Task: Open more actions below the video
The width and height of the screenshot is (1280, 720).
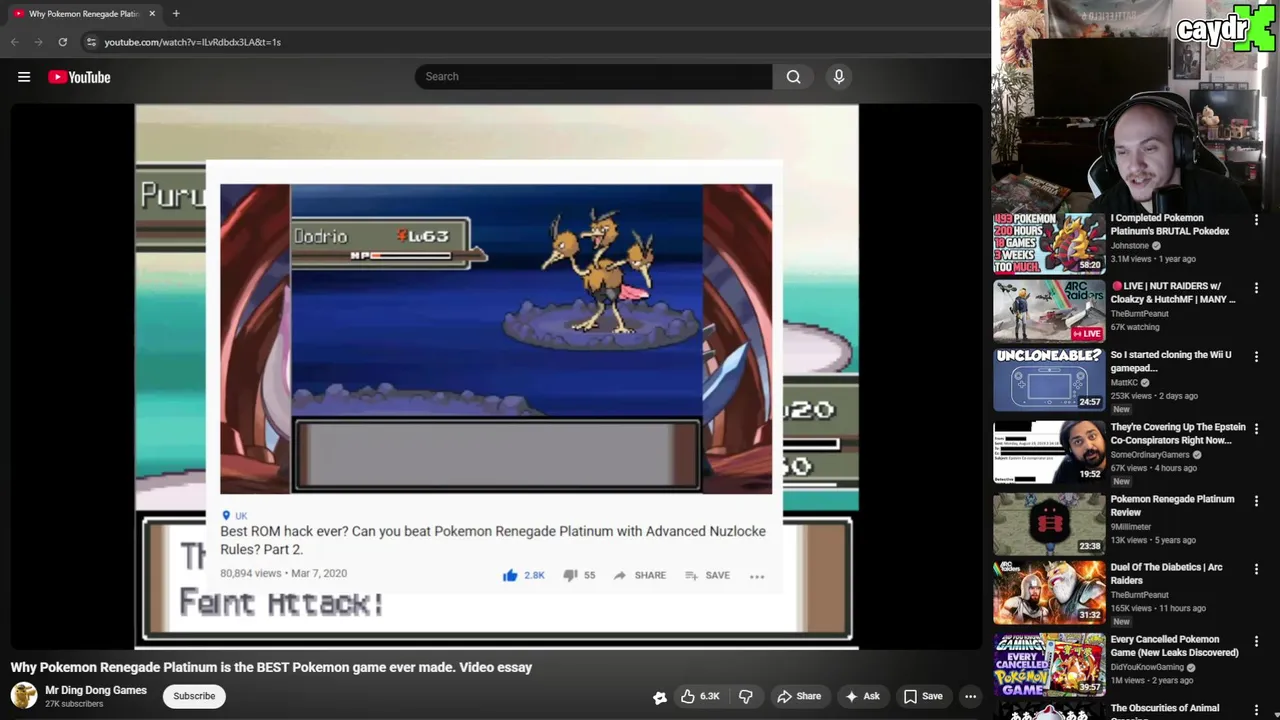Action: [x=970, y=696]
